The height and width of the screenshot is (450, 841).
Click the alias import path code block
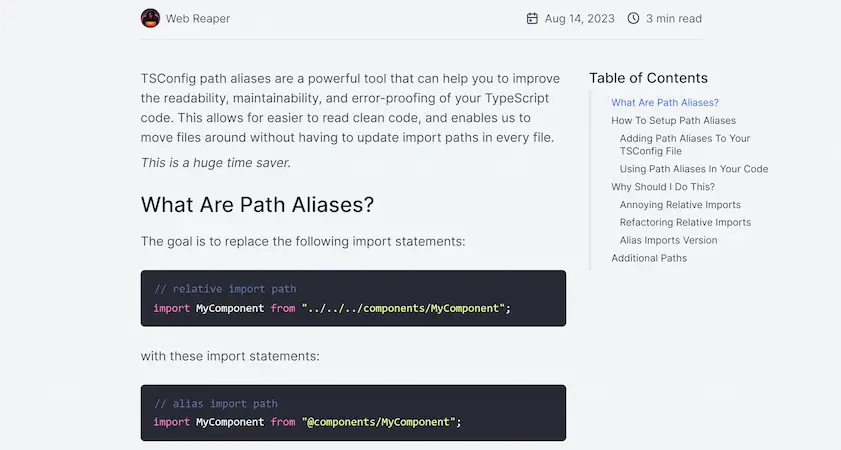[x=353, y=412]
